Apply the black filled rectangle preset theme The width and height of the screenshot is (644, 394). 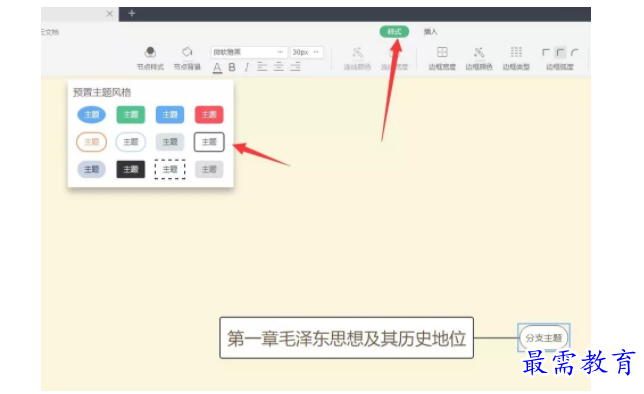pyautogui.click(x=131, y=169)
